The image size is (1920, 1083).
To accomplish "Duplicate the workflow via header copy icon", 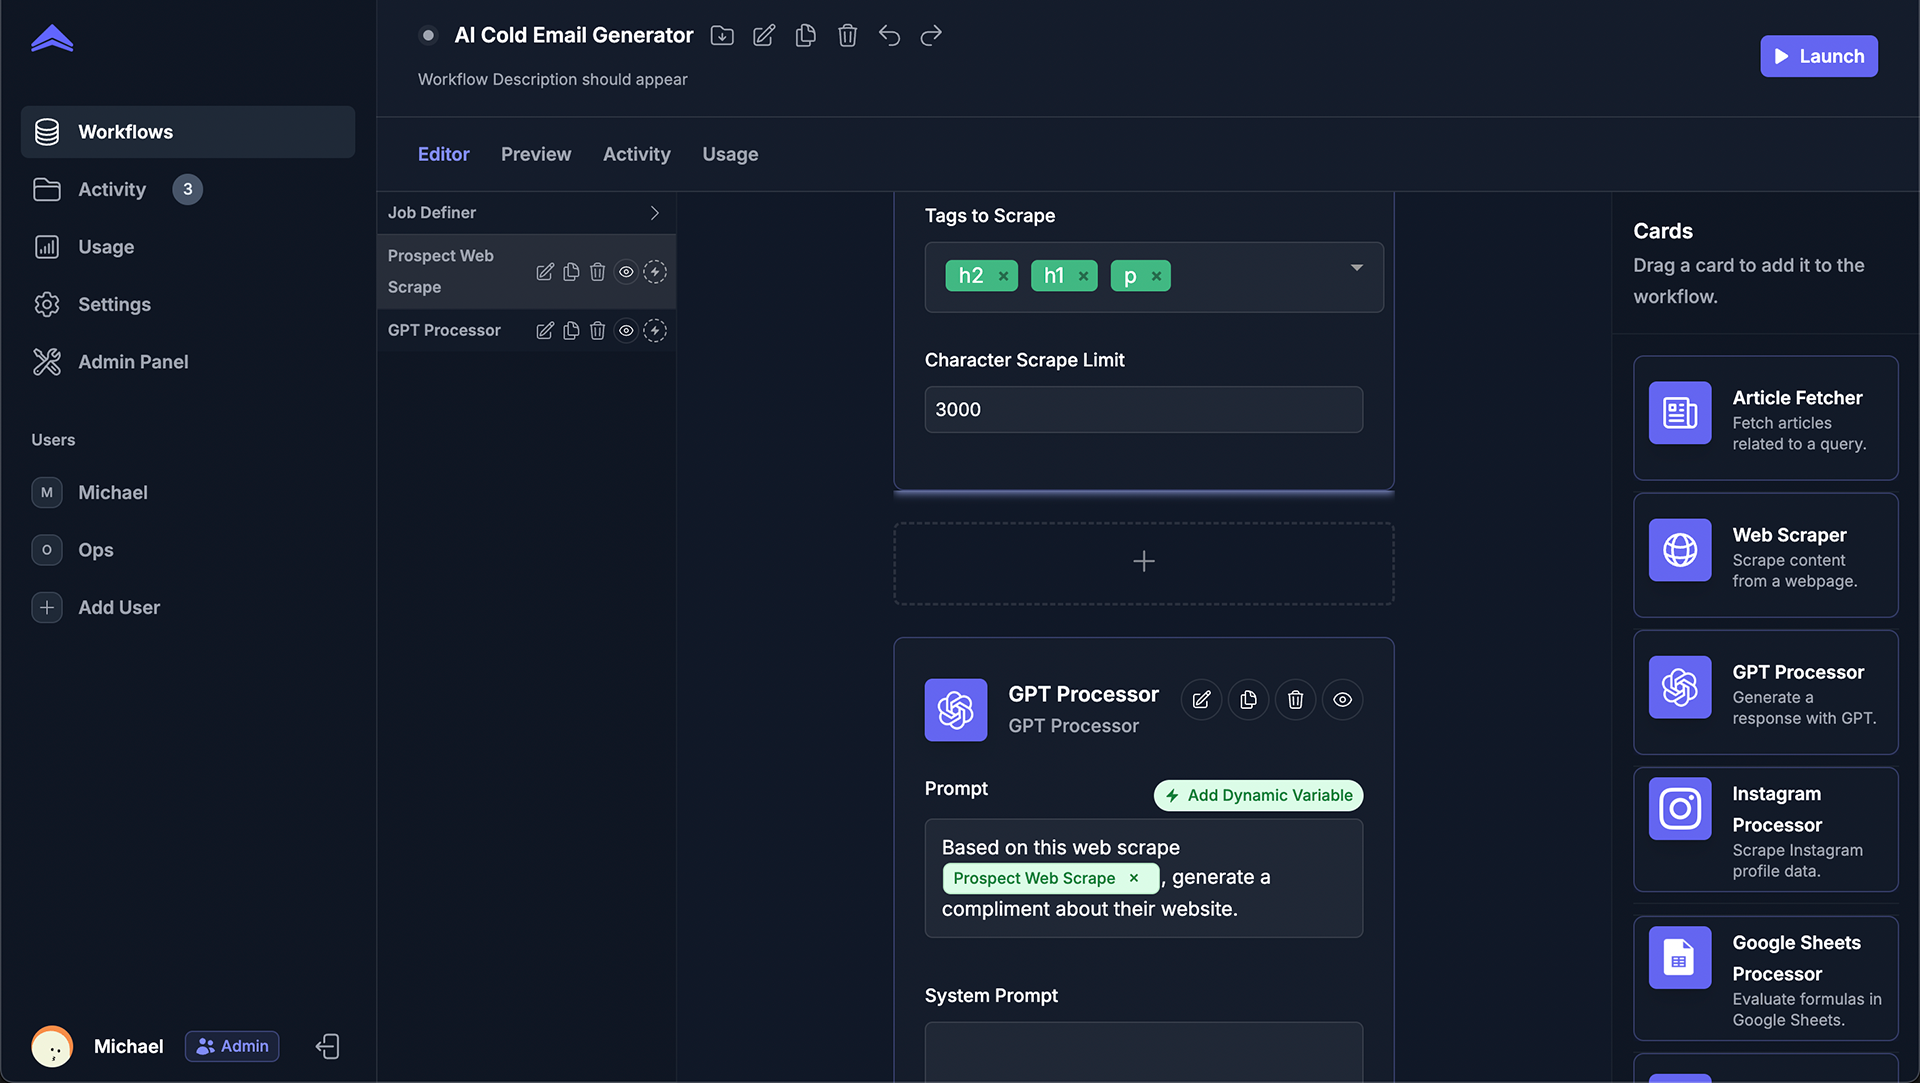I will point(805,36).
